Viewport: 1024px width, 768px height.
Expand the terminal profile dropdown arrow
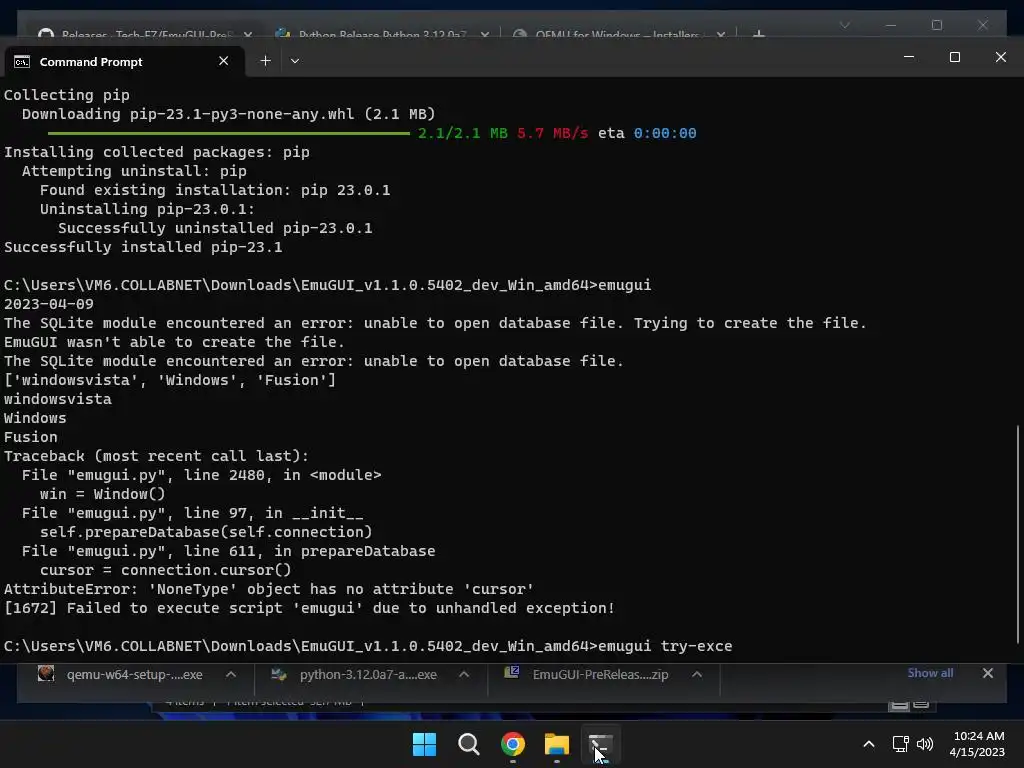coord(295,61)
